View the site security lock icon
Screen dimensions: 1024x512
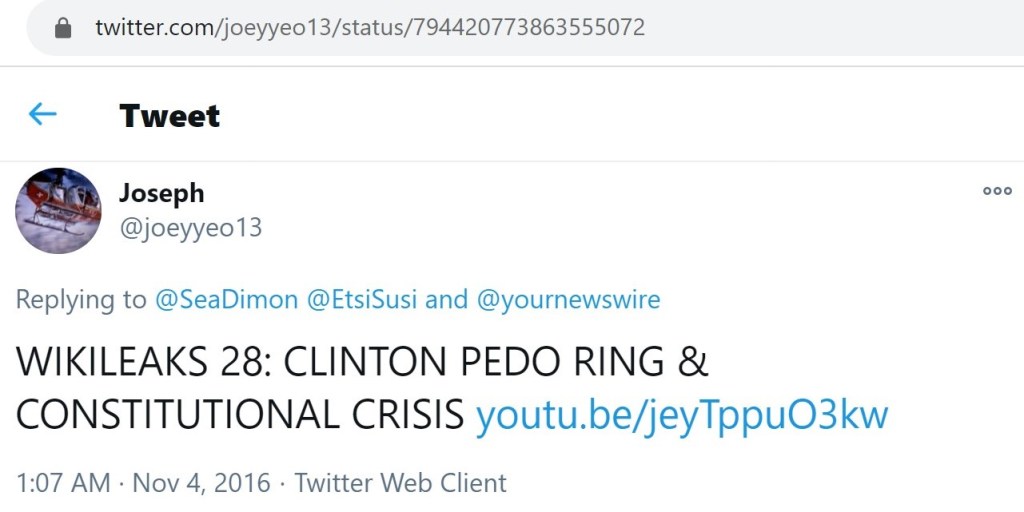pyautogui.click(x=63, y=28)
